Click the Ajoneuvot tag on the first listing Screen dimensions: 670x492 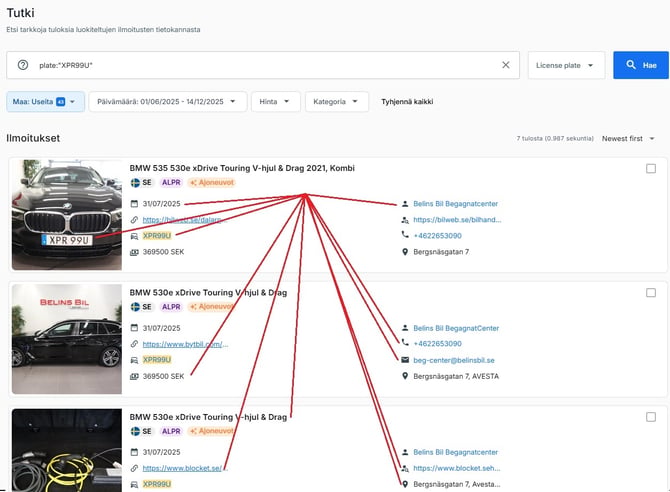[x=212, y=183]
